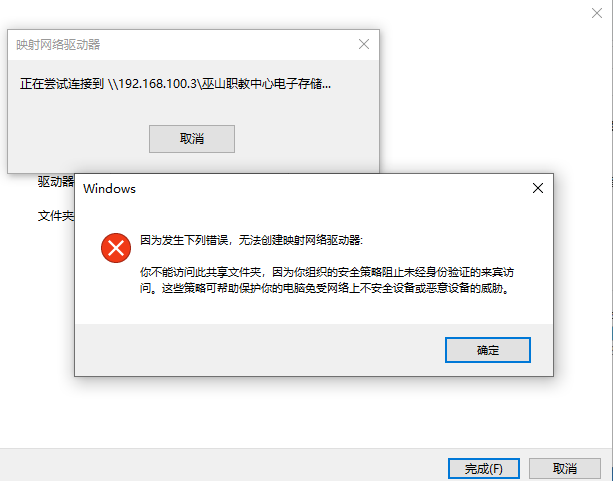This screenshot has width=613, height=481.
Task: Select the 驱动器 label in the wizard
Action: point(56,181)
